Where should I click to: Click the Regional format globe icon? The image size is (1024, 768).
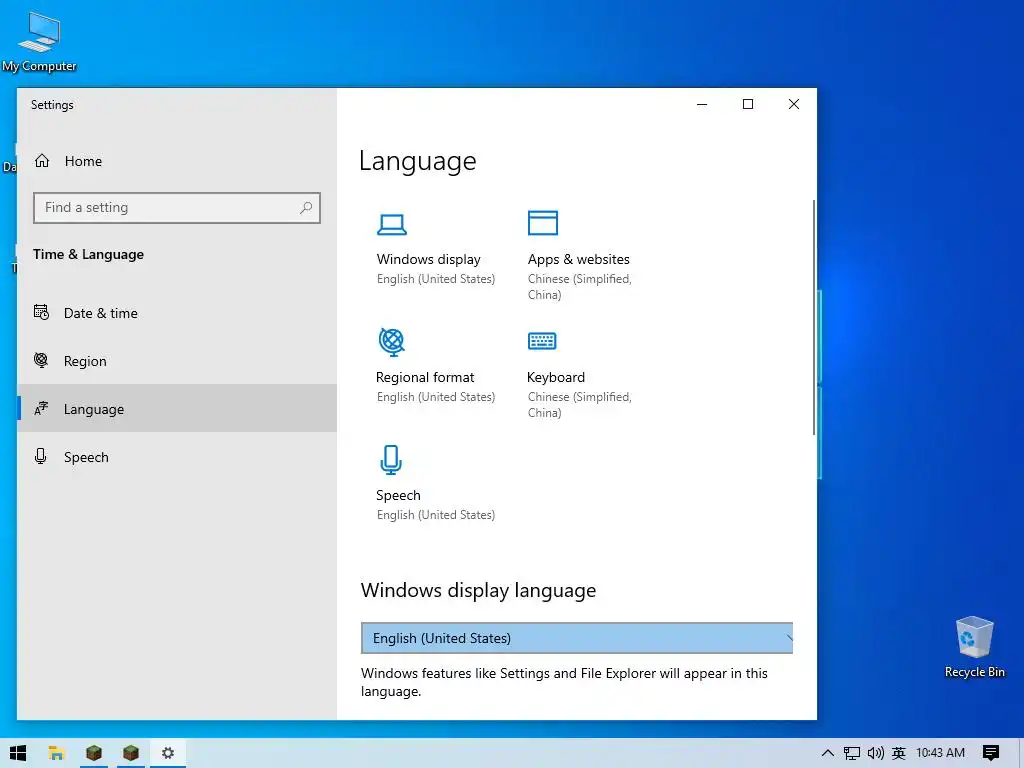(391, 342)
